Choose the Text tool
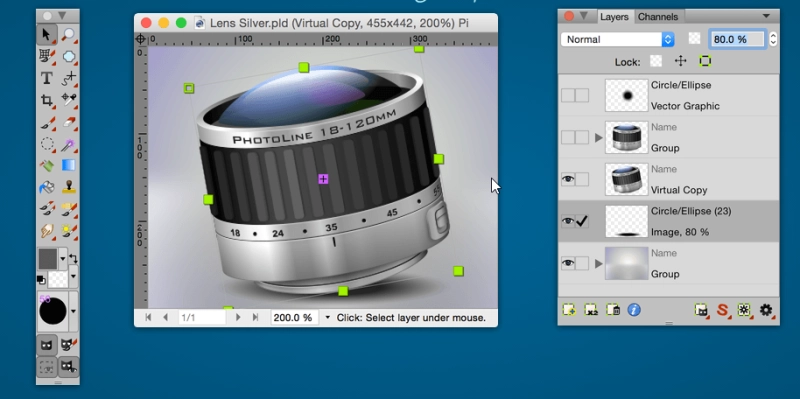 tap(47, 78)
